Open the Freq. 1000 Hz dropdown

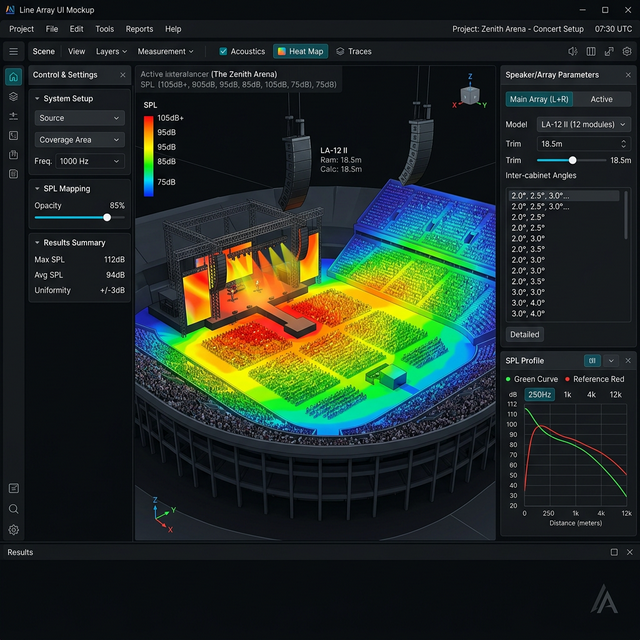[89, 161]
